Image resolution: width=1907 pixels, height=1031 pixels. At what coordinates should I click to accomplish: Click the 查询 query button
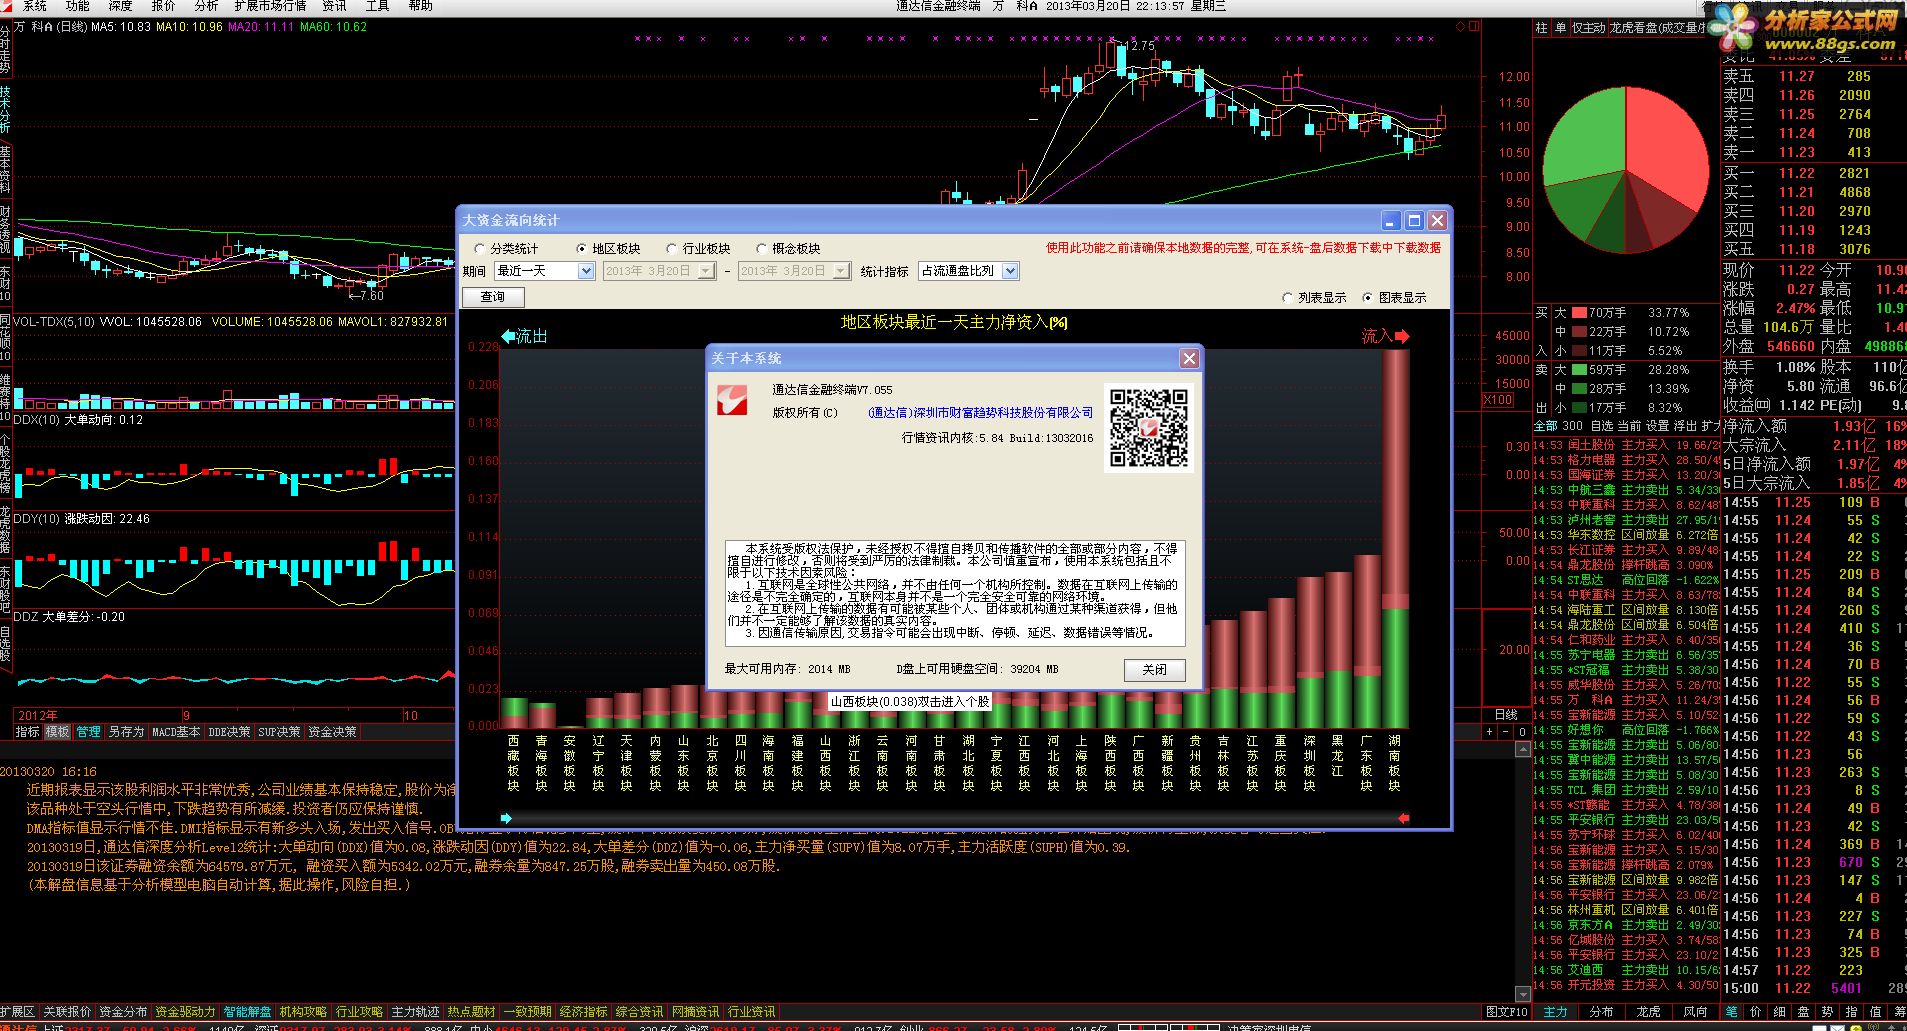493,297
